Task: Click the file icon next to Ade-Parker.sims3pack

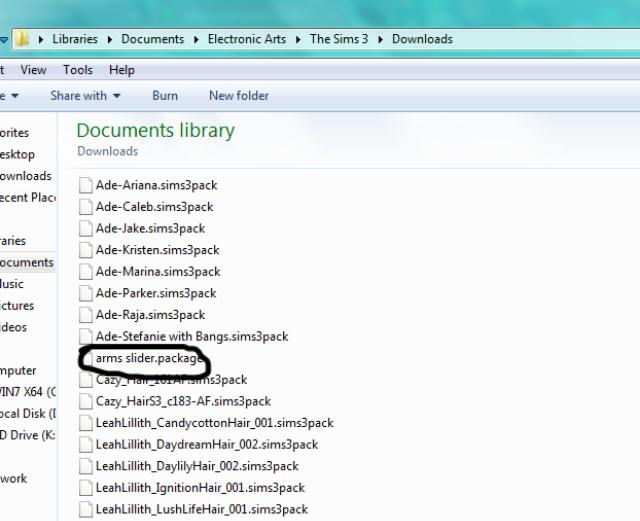Action: [86, 293]
